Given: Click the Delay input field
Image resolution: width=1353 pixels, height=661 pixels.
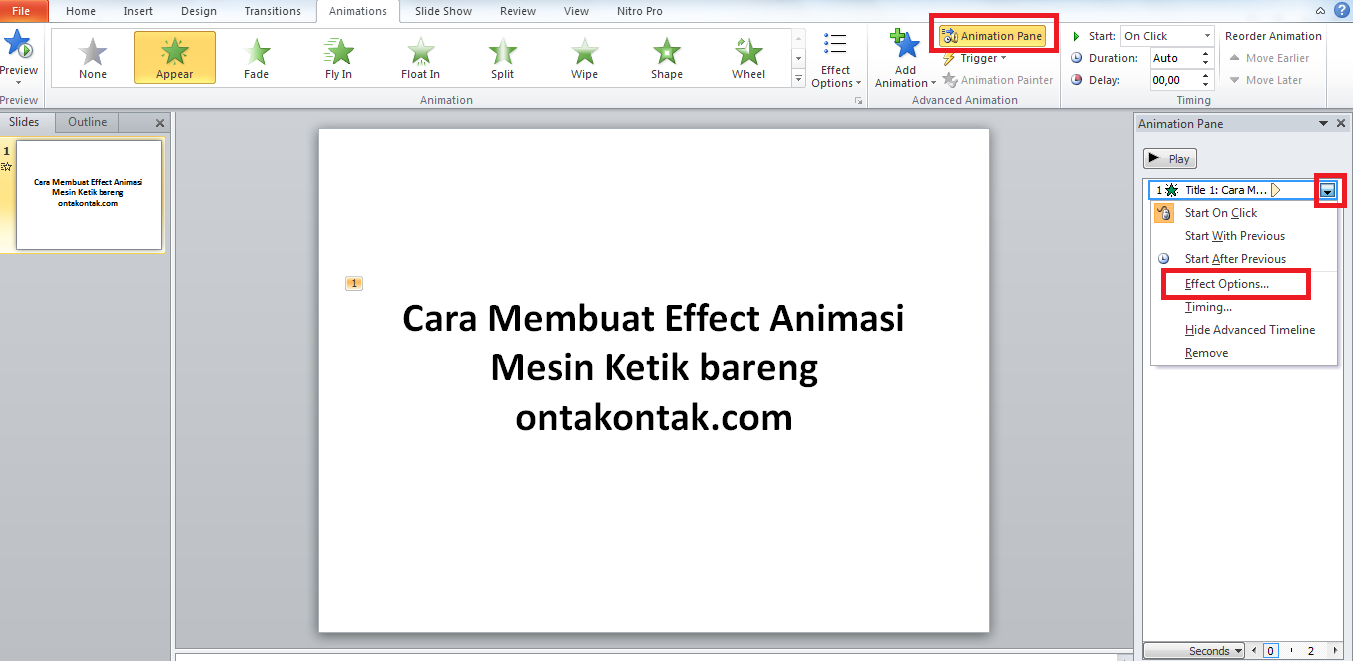Looking at the screenshot, I should click(x=1173, y=80).
